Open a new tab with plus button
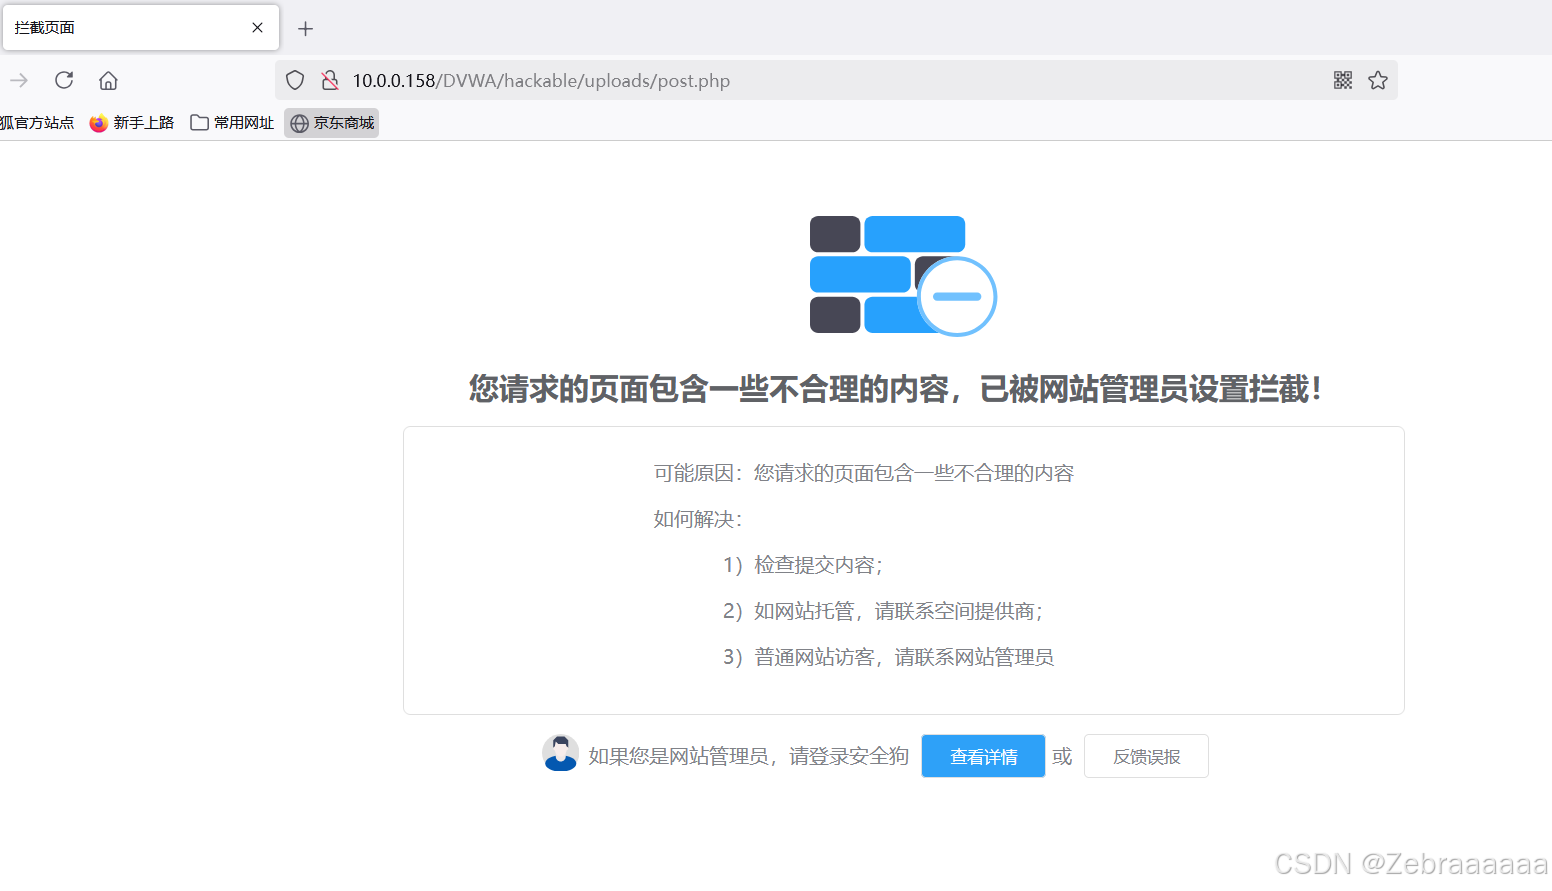Image resolution: width=1552 pixels, height=891 pixels. [306, 29]
